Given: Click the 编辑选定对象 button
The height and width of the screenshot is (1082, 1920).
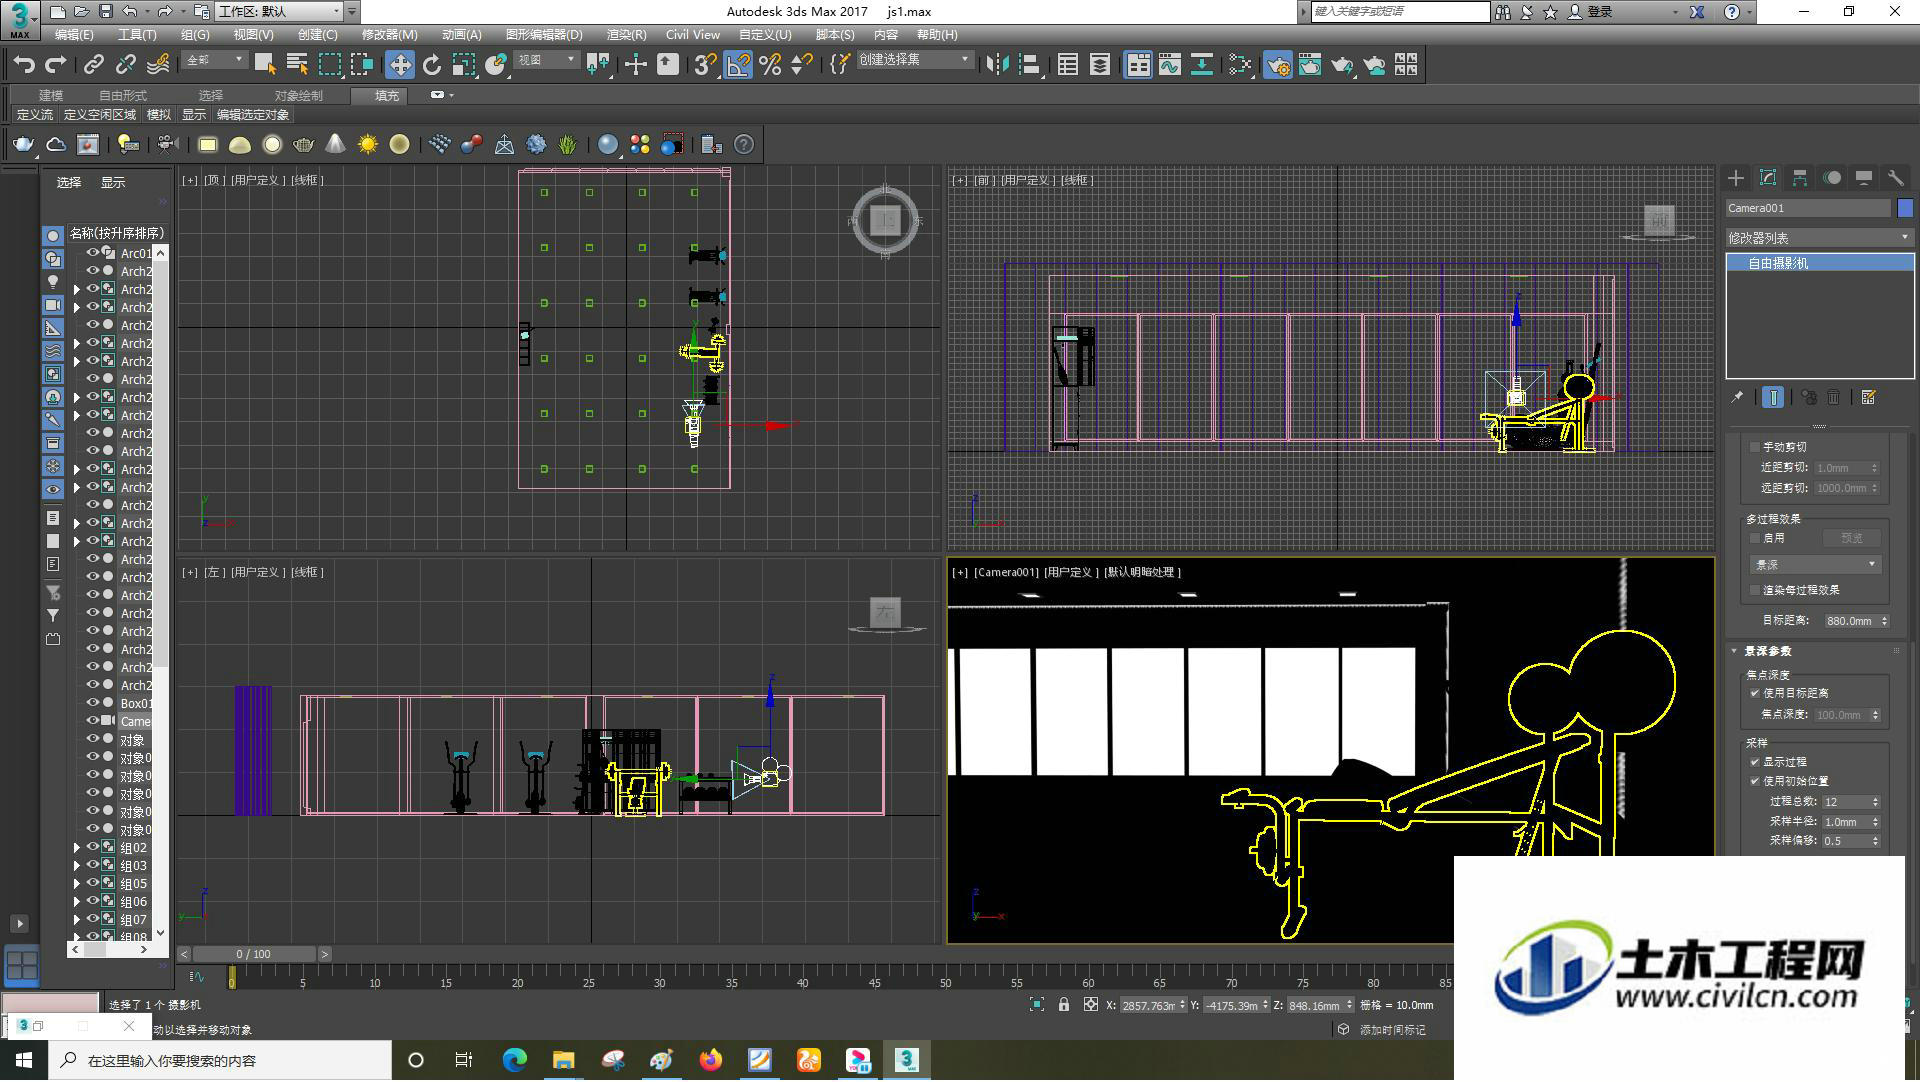Looking at the screenshot, I should pos(253,115).
